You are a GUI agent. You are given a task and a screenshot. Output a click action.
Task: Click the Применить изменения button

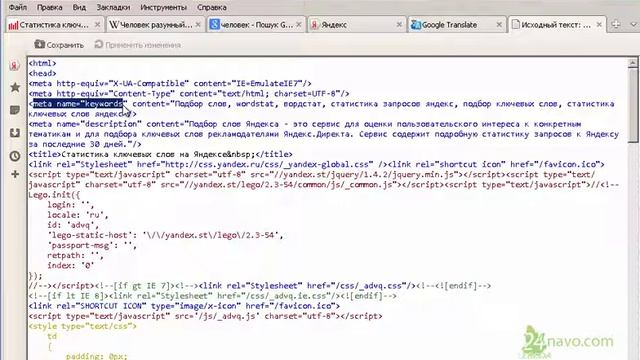click(x=138, y=44)
